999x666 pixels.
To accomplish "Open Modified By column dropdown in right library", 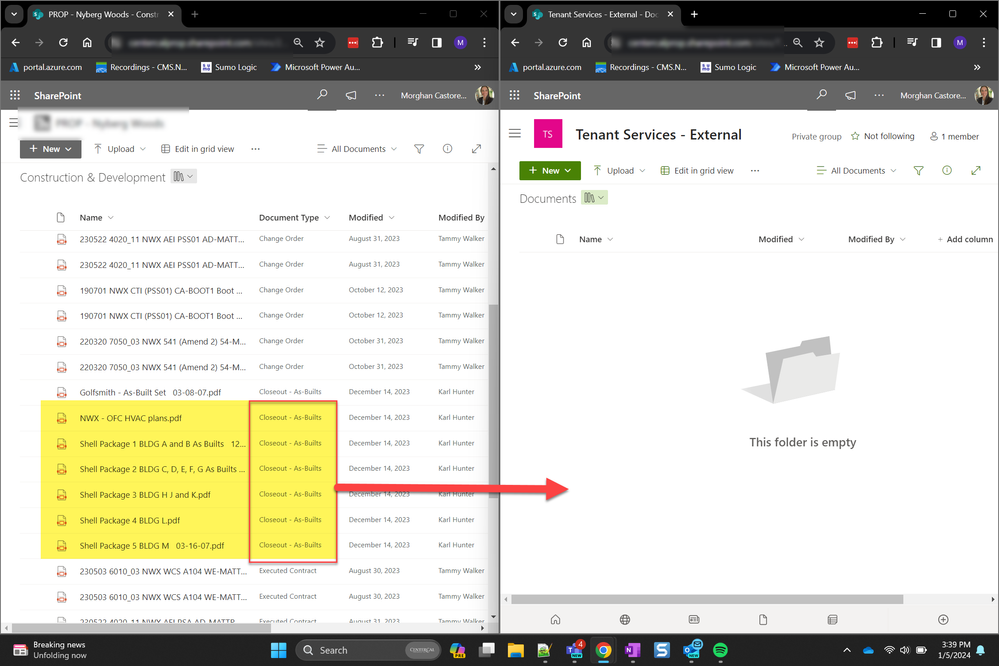I will [877, 239].
